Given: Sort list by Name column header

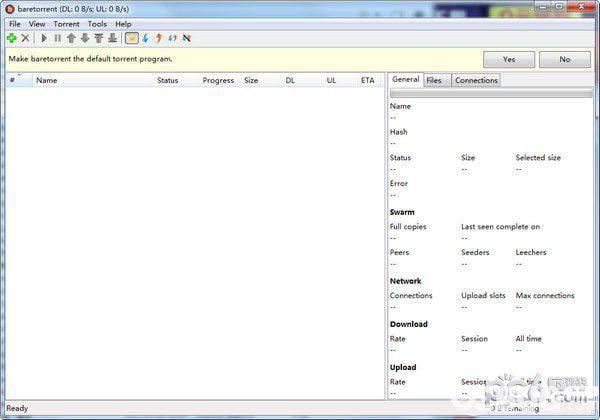Looking at the screenshot, I should tap(93, 80).
